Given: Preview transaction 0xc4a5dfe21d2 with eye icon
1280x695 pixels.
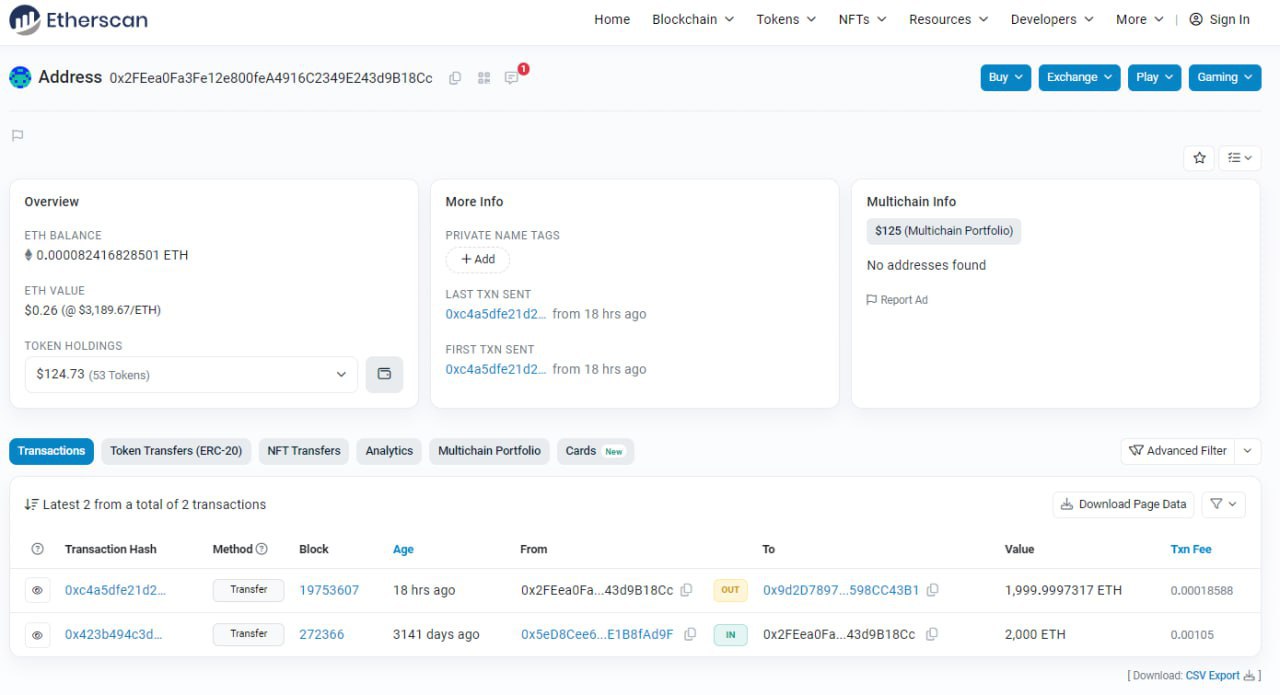Looking at the screenshot, I should point(37,590).
